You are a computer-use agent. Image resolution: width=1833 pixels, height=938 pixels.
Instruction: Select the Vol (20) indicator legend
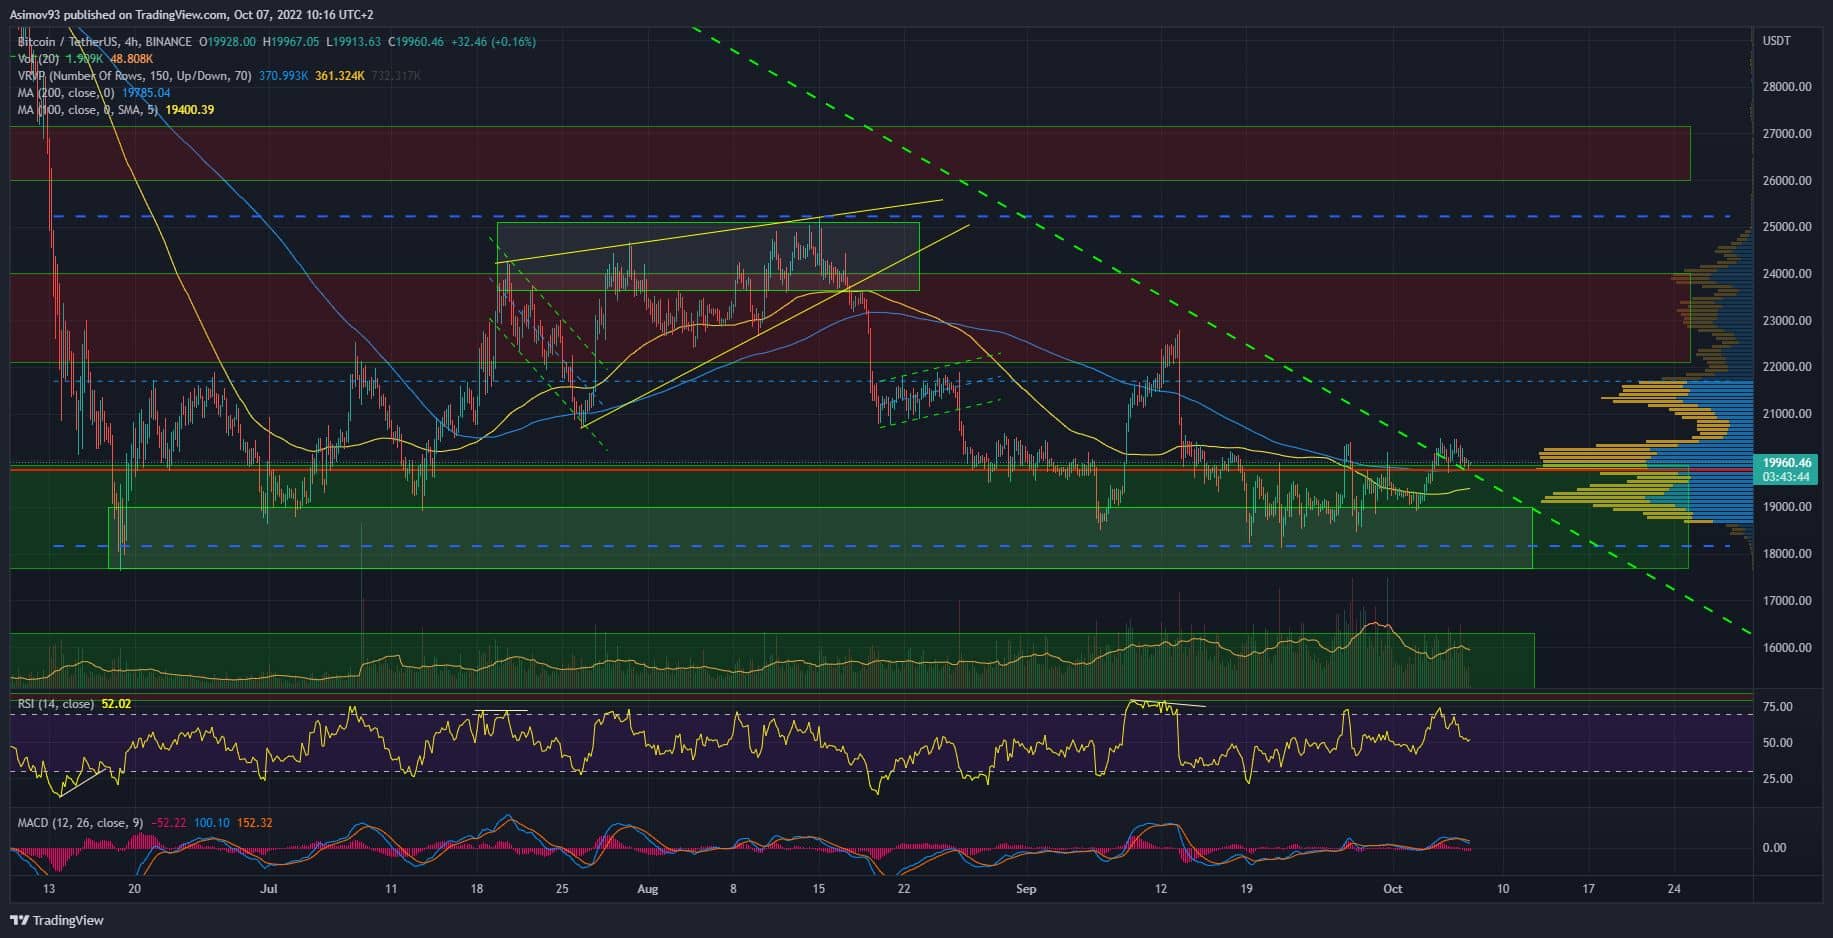[38, 59]
